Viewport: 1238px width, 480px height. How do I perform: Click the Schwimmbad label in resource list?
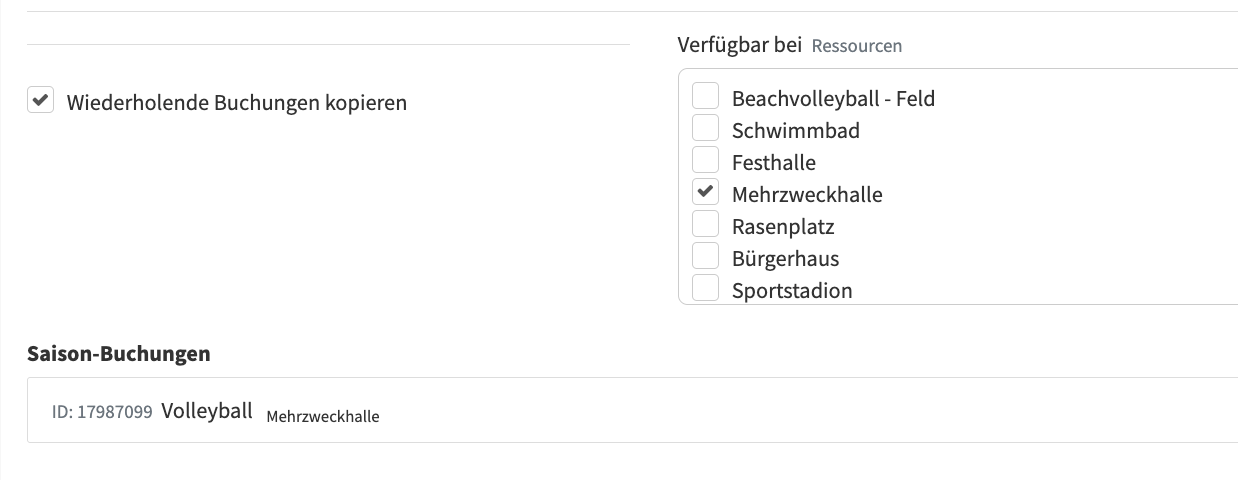tap(795, 130)
